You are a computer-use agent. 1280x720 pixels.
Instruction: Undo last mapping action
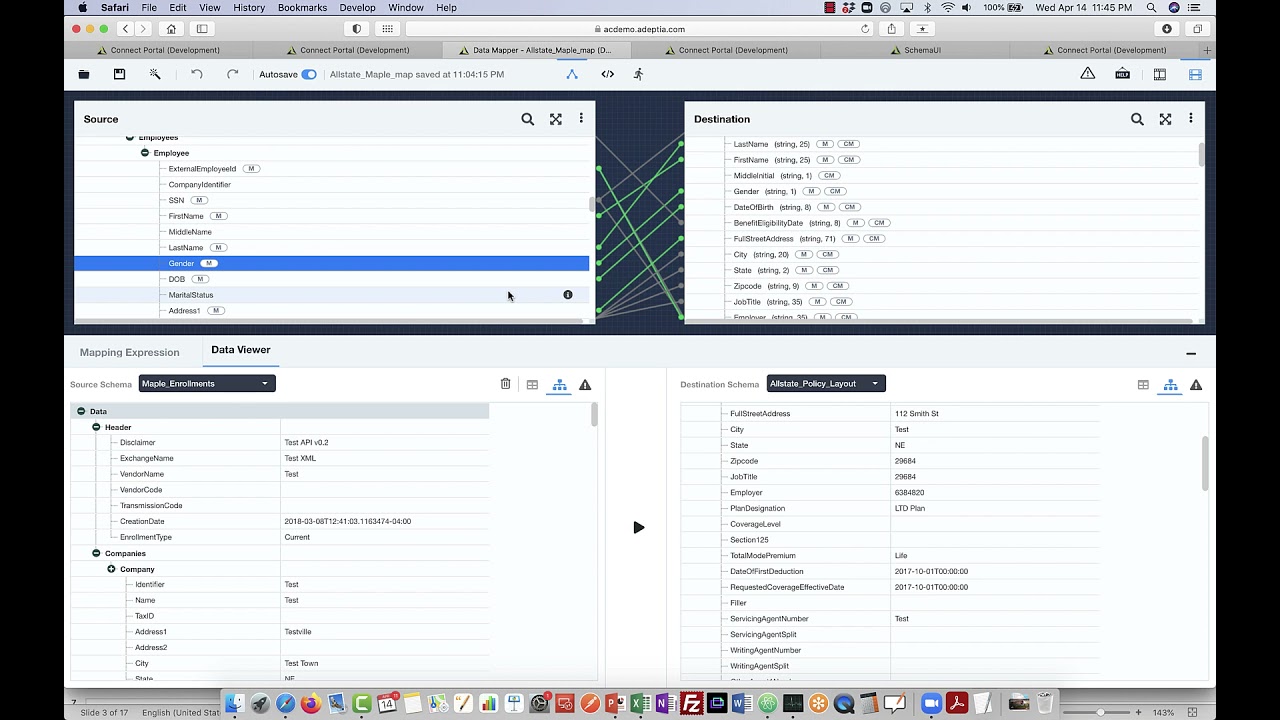tap(197, 74)
